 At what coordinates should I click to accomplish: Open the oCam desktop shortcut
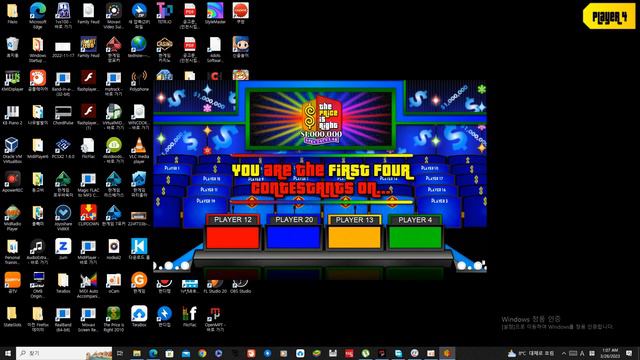(113, 283)
